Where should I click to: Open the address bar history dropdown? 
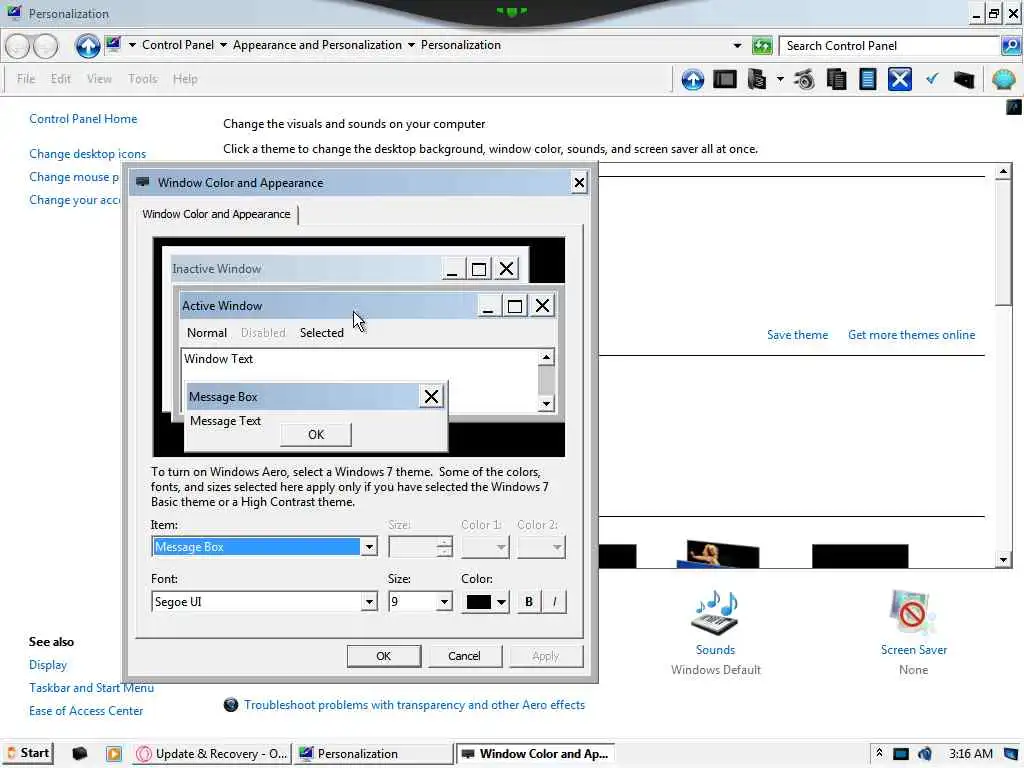tap(737, 46)
